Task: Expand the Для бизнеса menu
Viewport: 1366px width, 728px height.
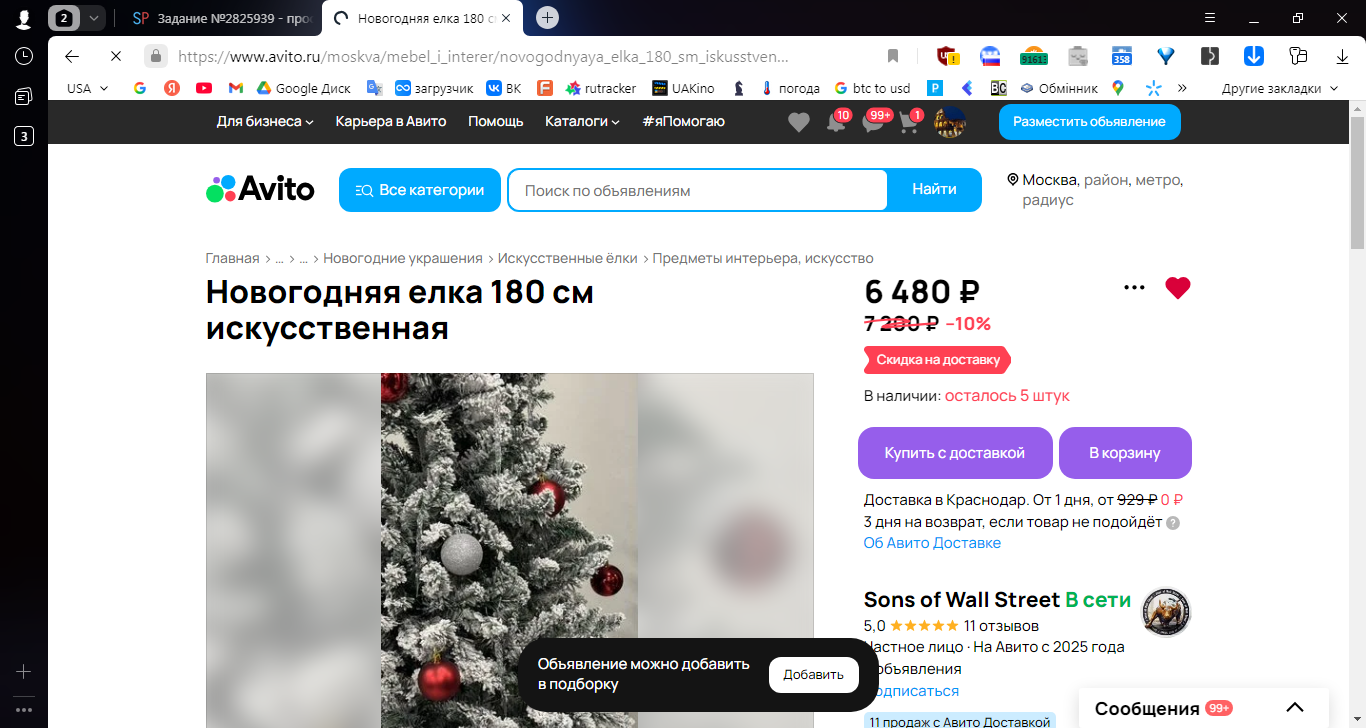Action: 265,121
